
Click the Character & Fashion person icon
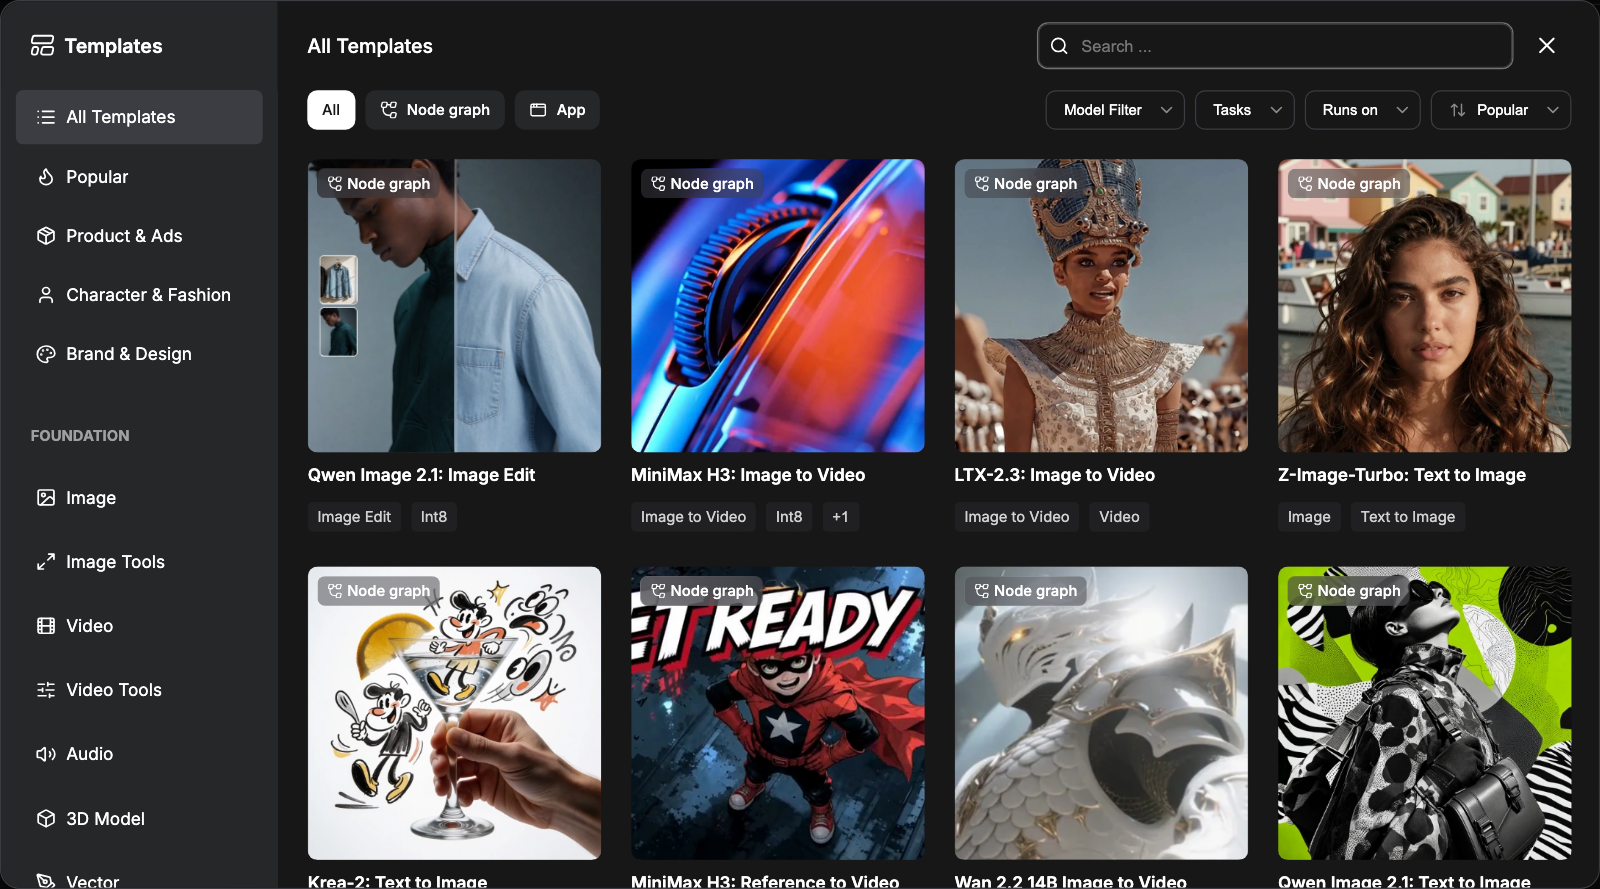coord(46,295)
